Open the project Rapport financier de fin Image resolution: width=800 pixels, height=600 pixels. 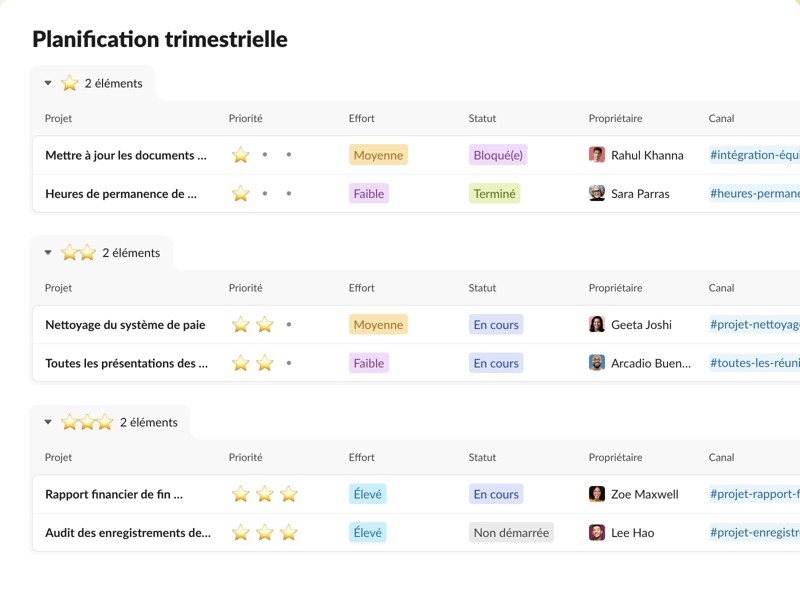point(116,494)
